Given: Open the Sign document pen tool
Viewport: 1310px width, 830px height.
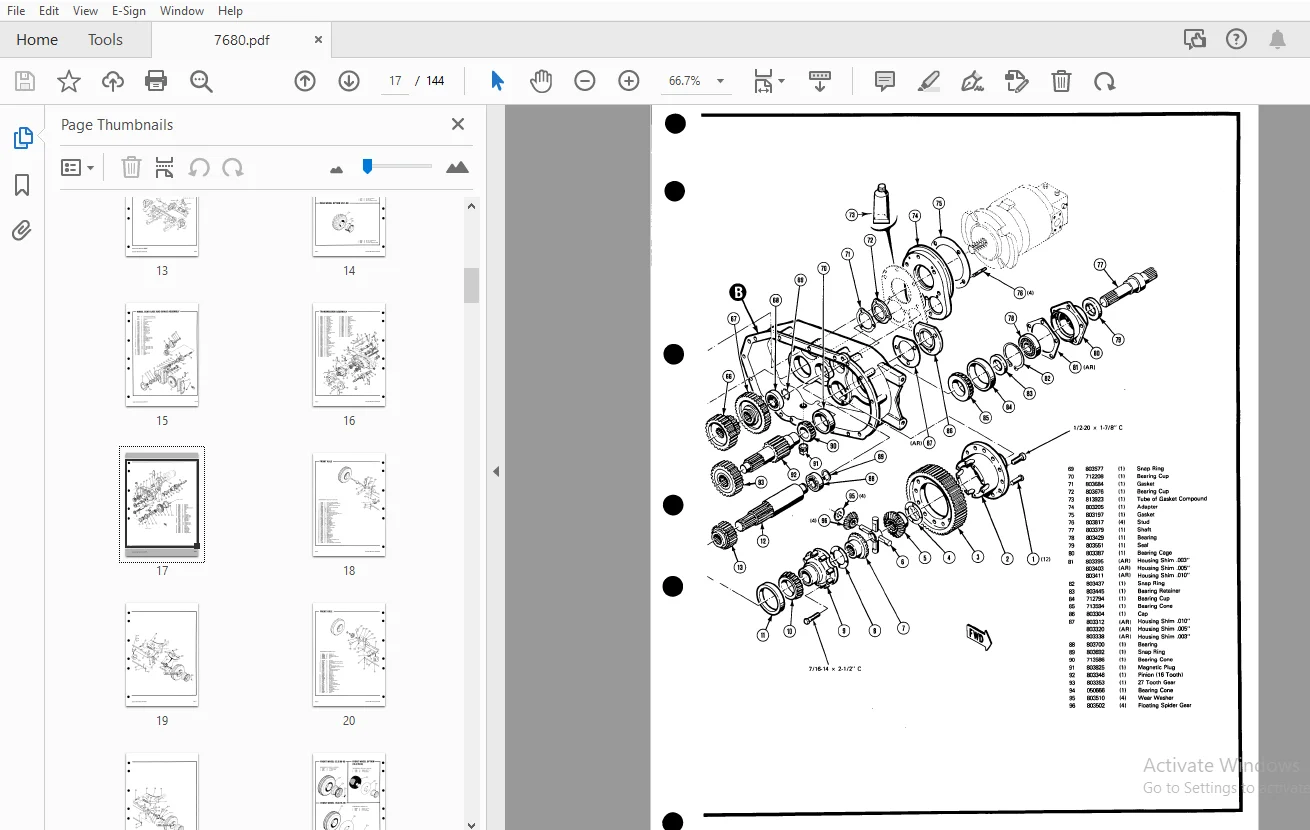Looking at the screenshot, I should [x=972, y=81].
